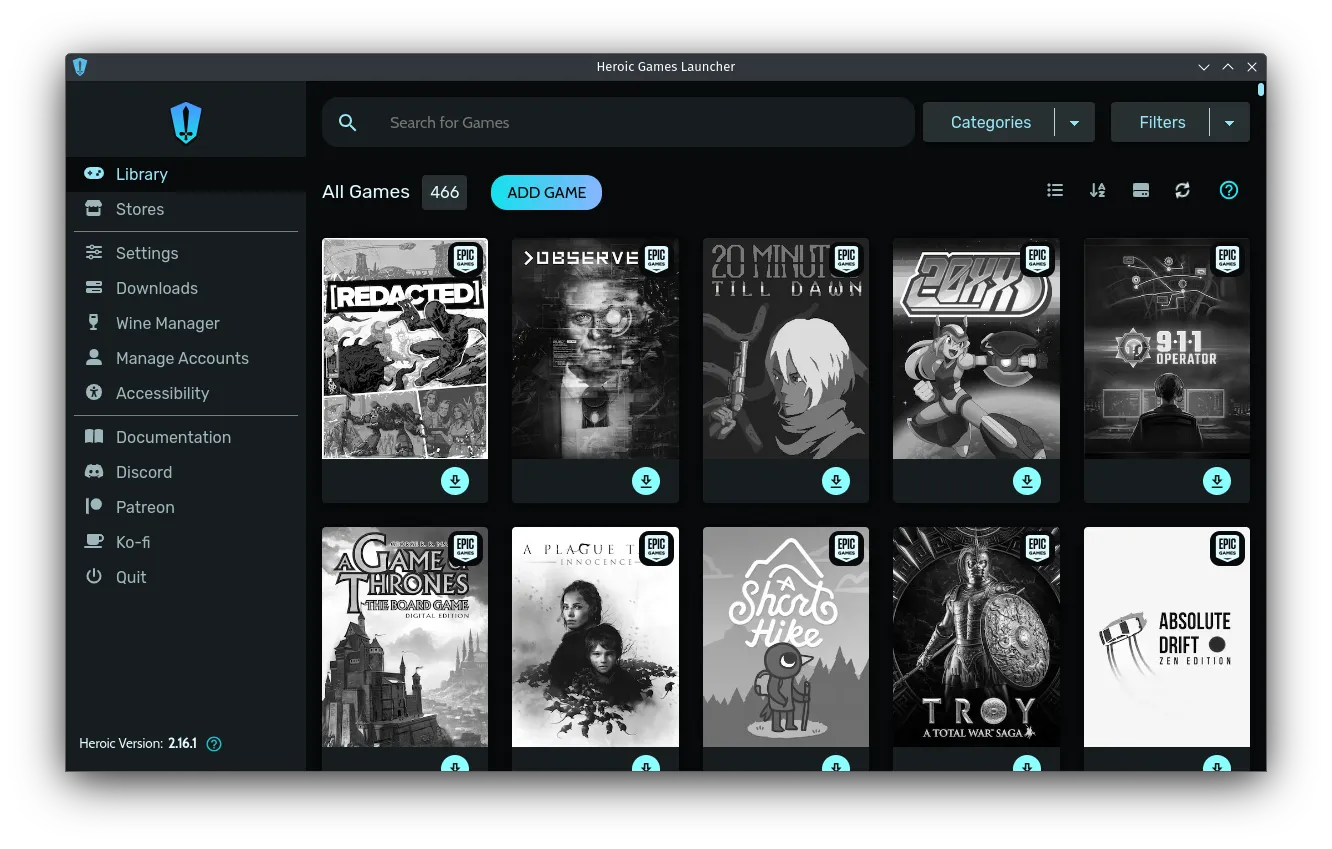The height and width of the screenshot is (849, 1332).
Task: Open the Stores section
Action: coord(186,209)
